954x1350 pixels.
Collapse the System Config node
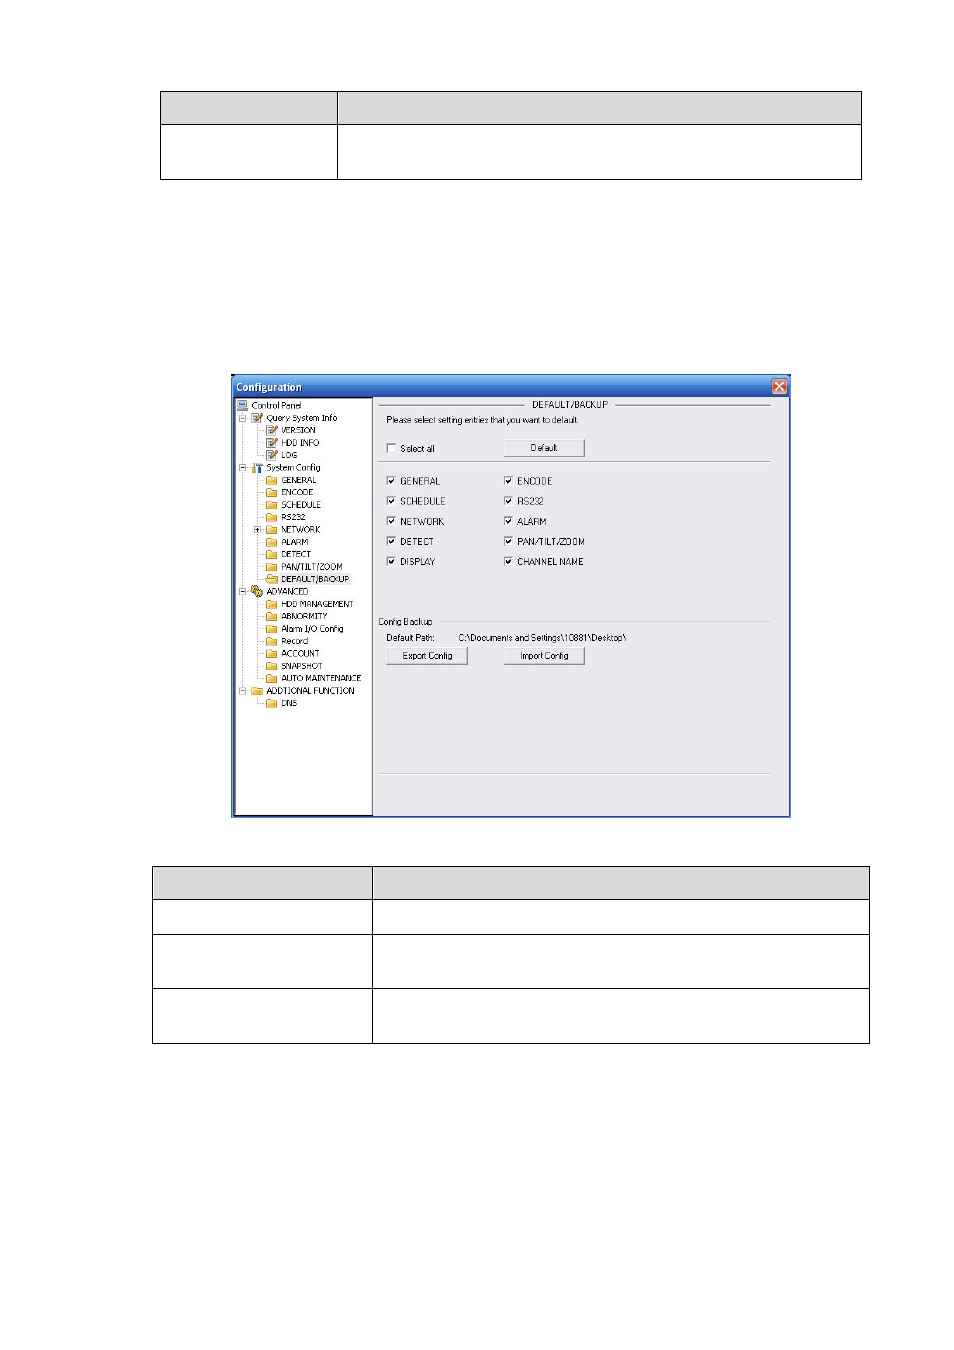pyautogui.click(x=242, y=467)
